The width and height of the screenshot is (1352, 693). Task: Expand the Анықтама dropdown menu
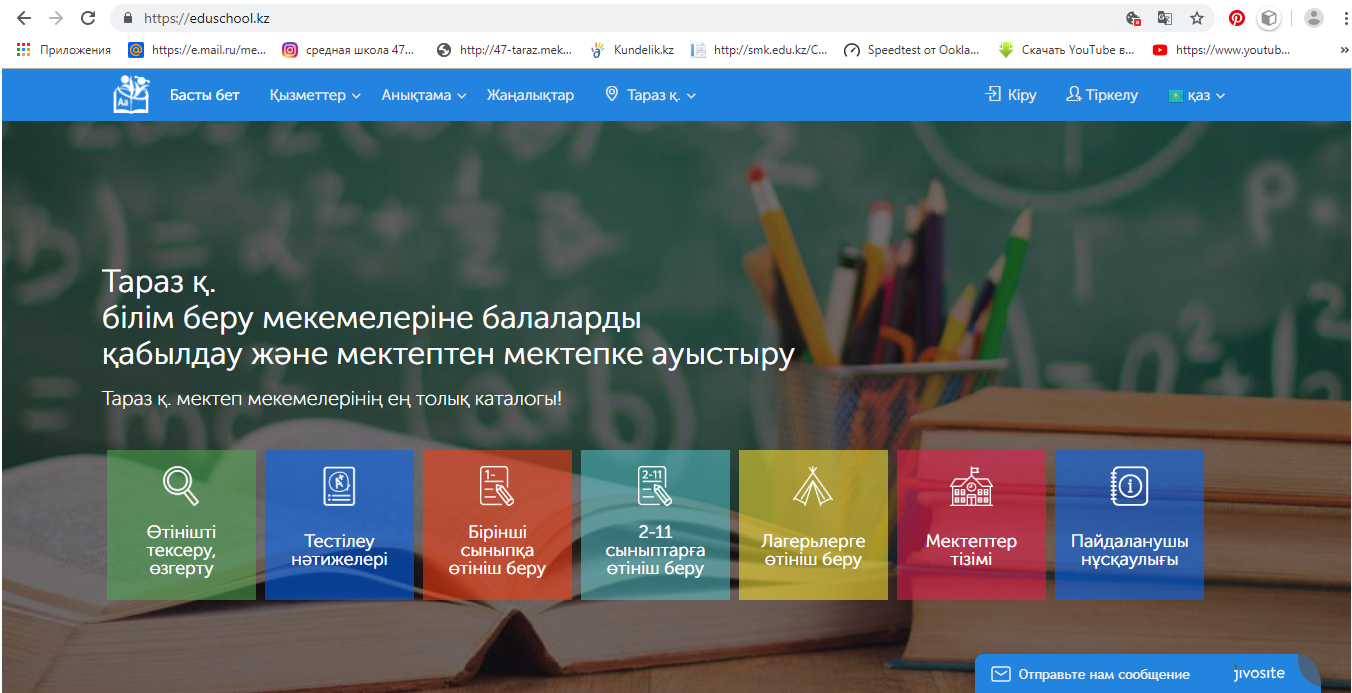pyautogui.click(x=424, y=95)
